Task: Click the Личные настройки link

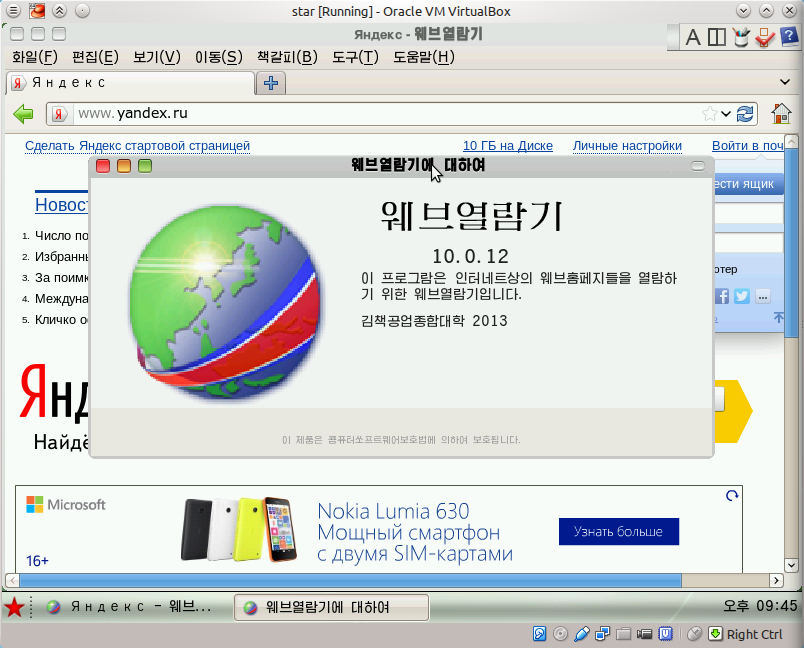Action: [627, 146]
